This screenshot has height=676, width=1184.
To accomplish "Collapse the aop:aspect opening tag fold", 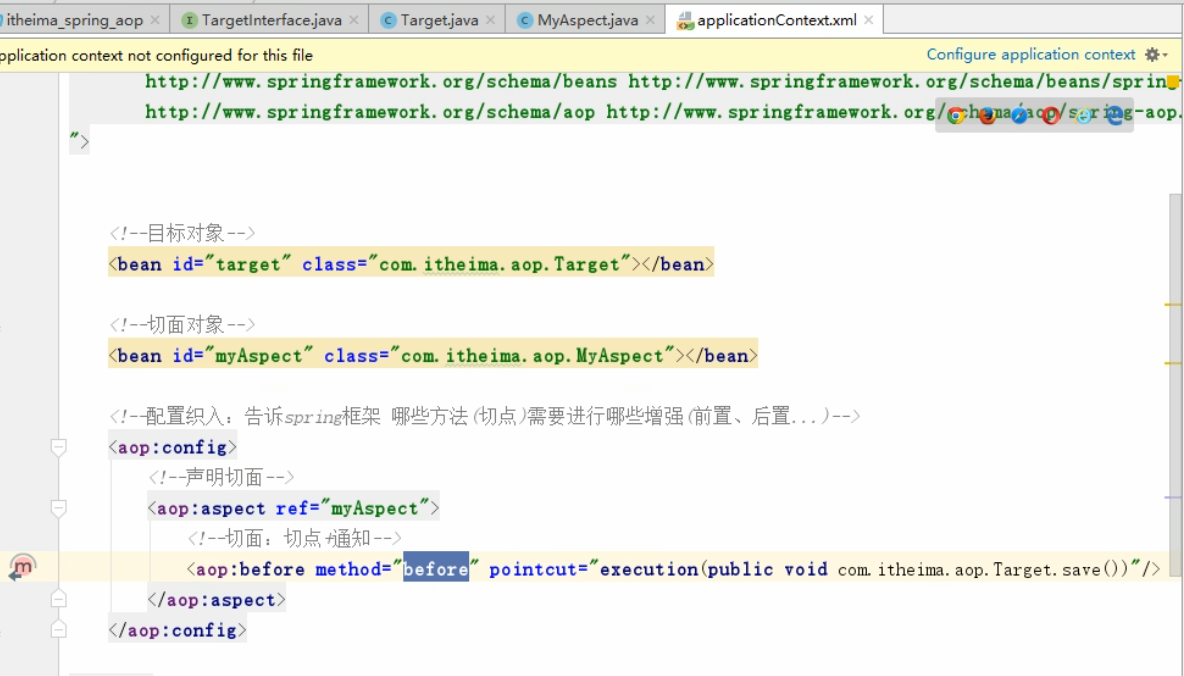I will [58, 508].
